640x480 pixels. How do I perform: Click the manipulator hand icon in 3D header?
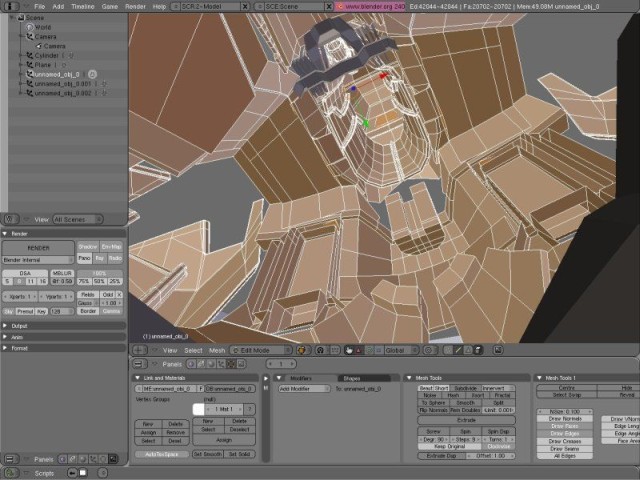(x=350, y=350)
